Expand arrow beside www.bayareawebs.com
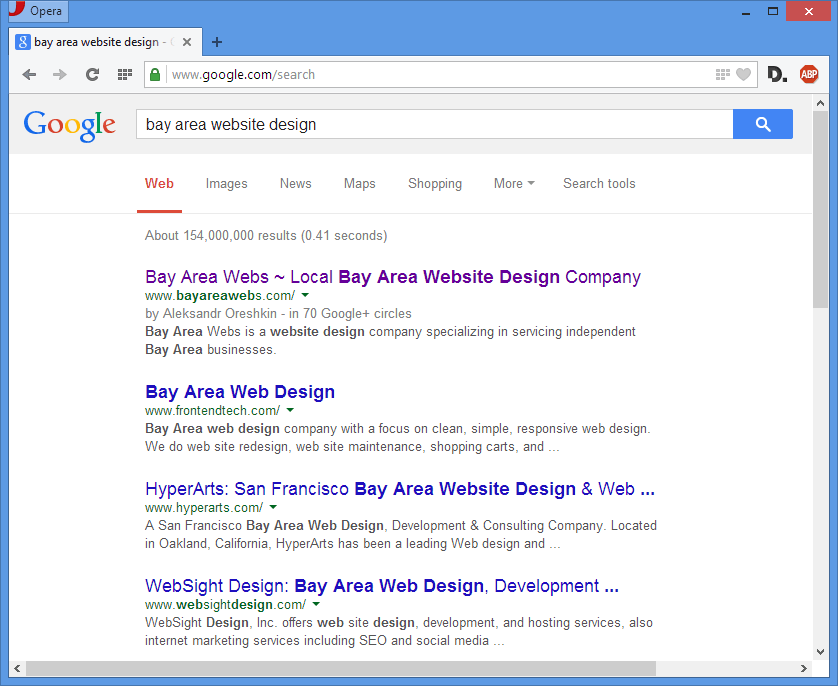 (305, 295)
